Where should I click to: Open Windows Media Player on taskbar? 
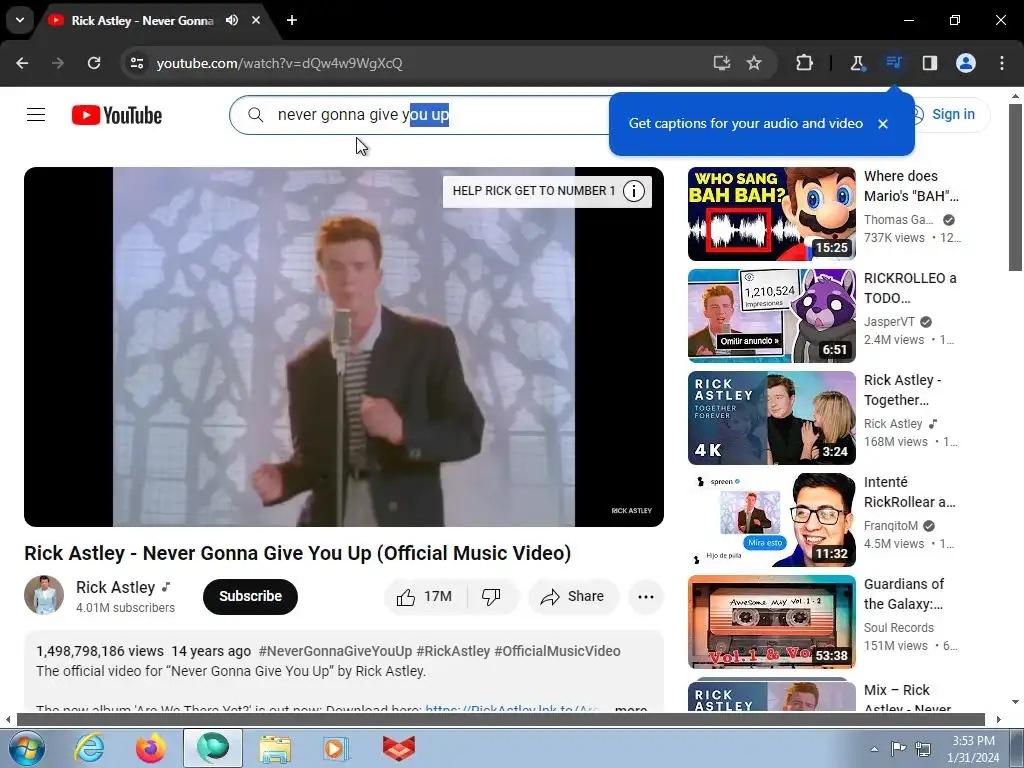pyautogui.click(x=336, y=748)
